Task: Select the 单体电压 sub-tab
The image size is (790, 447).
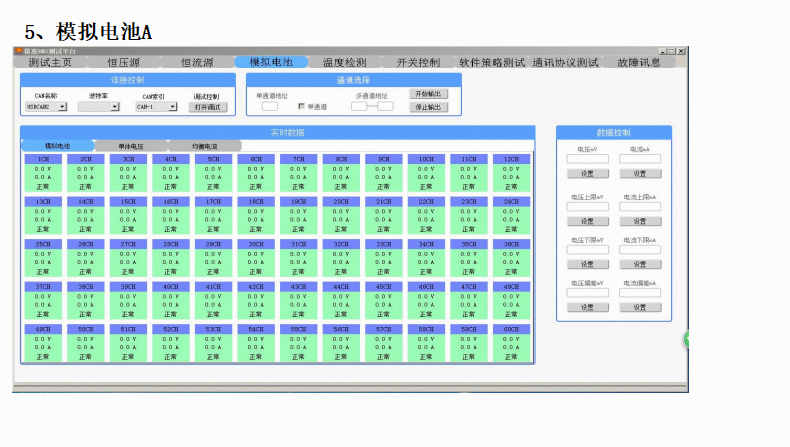Action: point(131,146)
